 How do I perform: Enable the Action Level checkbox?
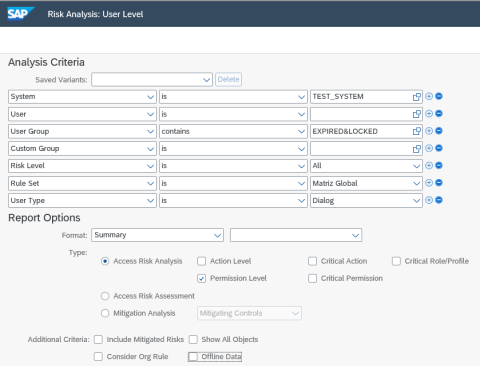coord(201,261)
